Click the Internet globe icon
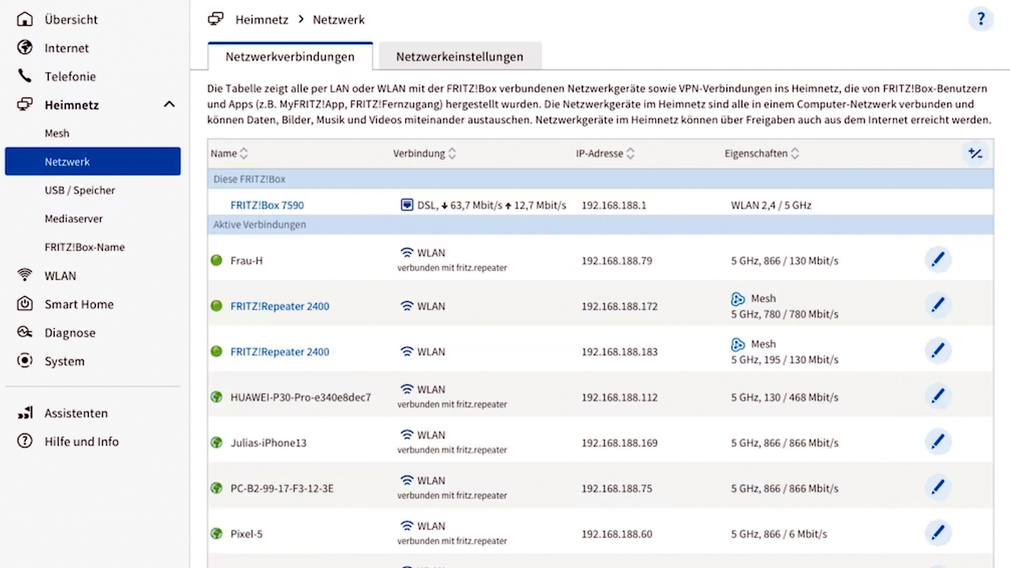Image resolution: width=1010 pixels, height=568 pixels. click(x=24, y=48)
